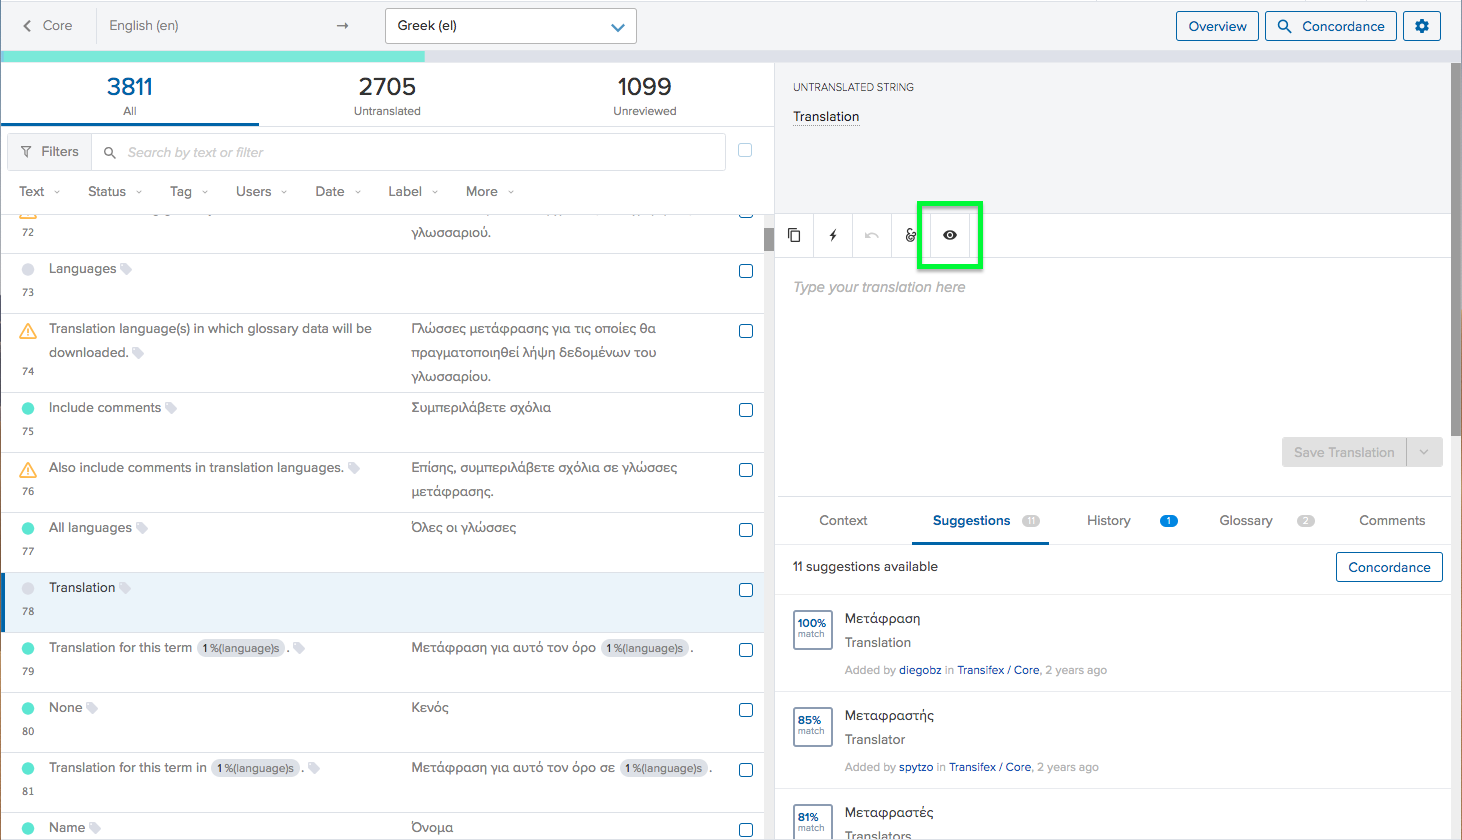Check the box for Languages string row
The width and height of the screenshot is (1462, 840).
(x=746, y=271)
